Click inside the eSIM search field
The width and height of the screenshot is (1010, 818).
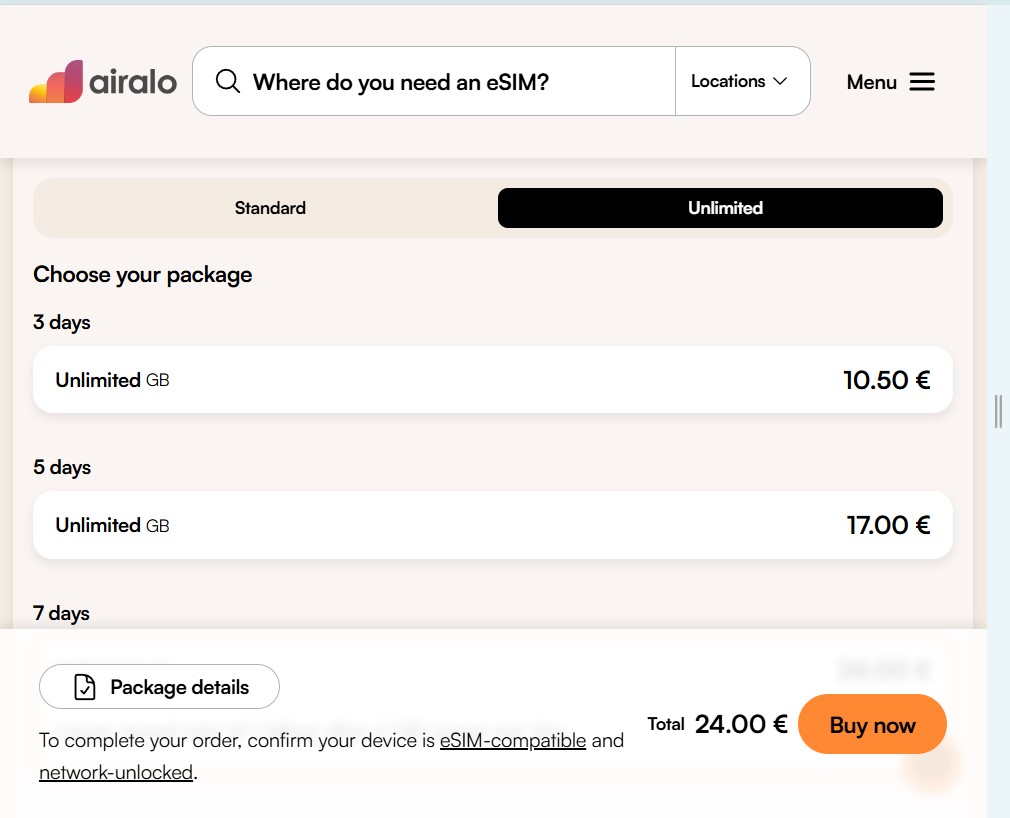click(x=430, y=82)
